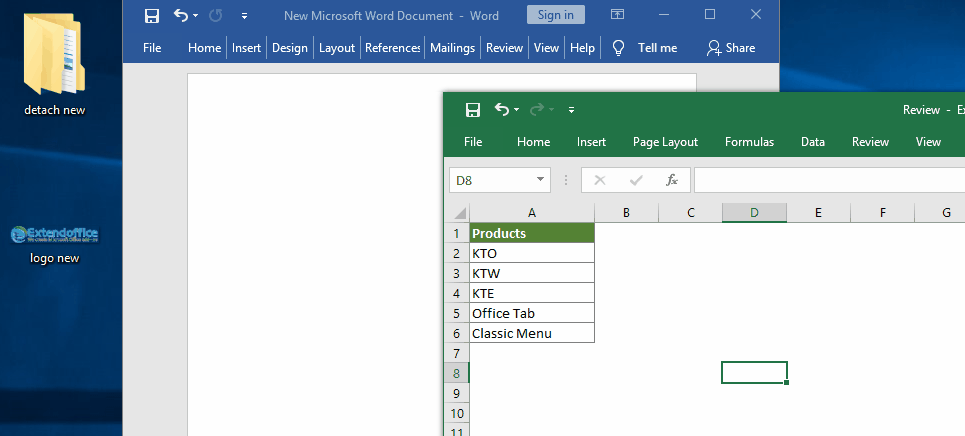Open Customize Quick Access Toolbar in Word
This screenshot has width=965, height=436.
coord(244,16)
